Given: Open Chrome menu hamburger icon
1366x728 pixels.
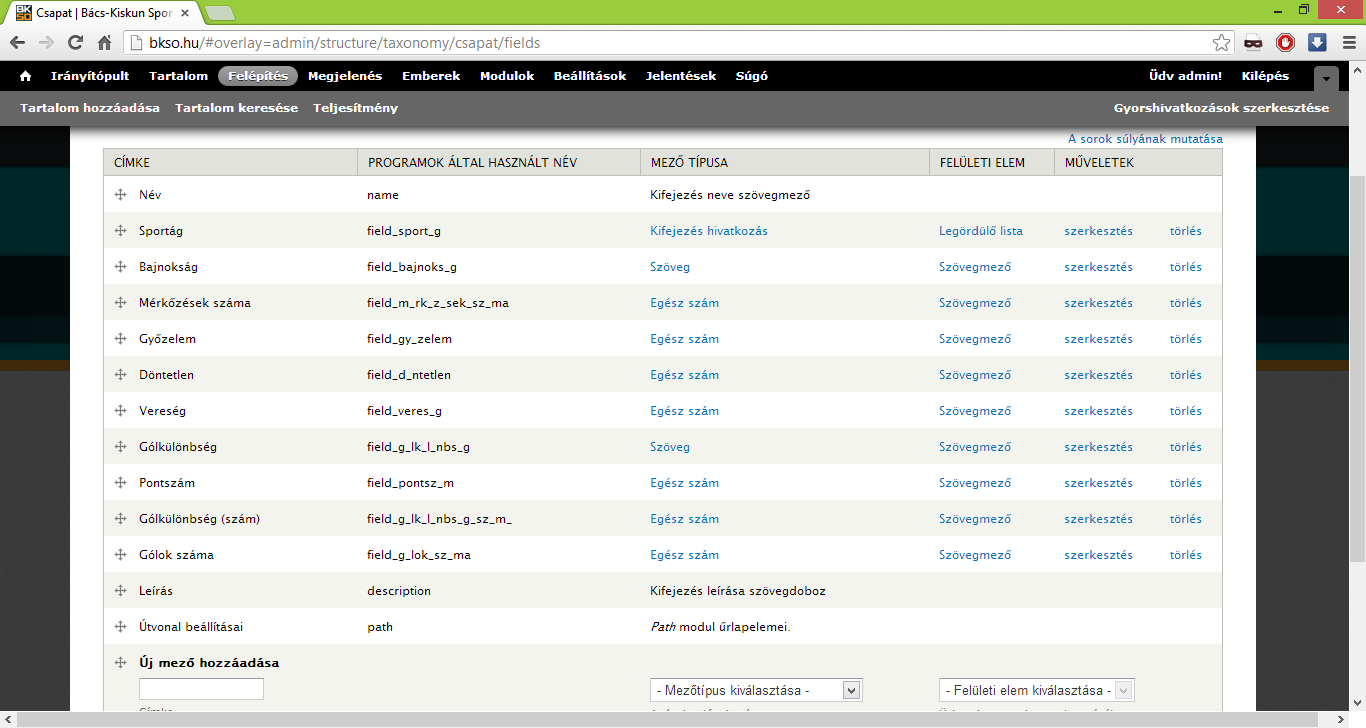Looking at the screenshot, I should pos(1347,43).
